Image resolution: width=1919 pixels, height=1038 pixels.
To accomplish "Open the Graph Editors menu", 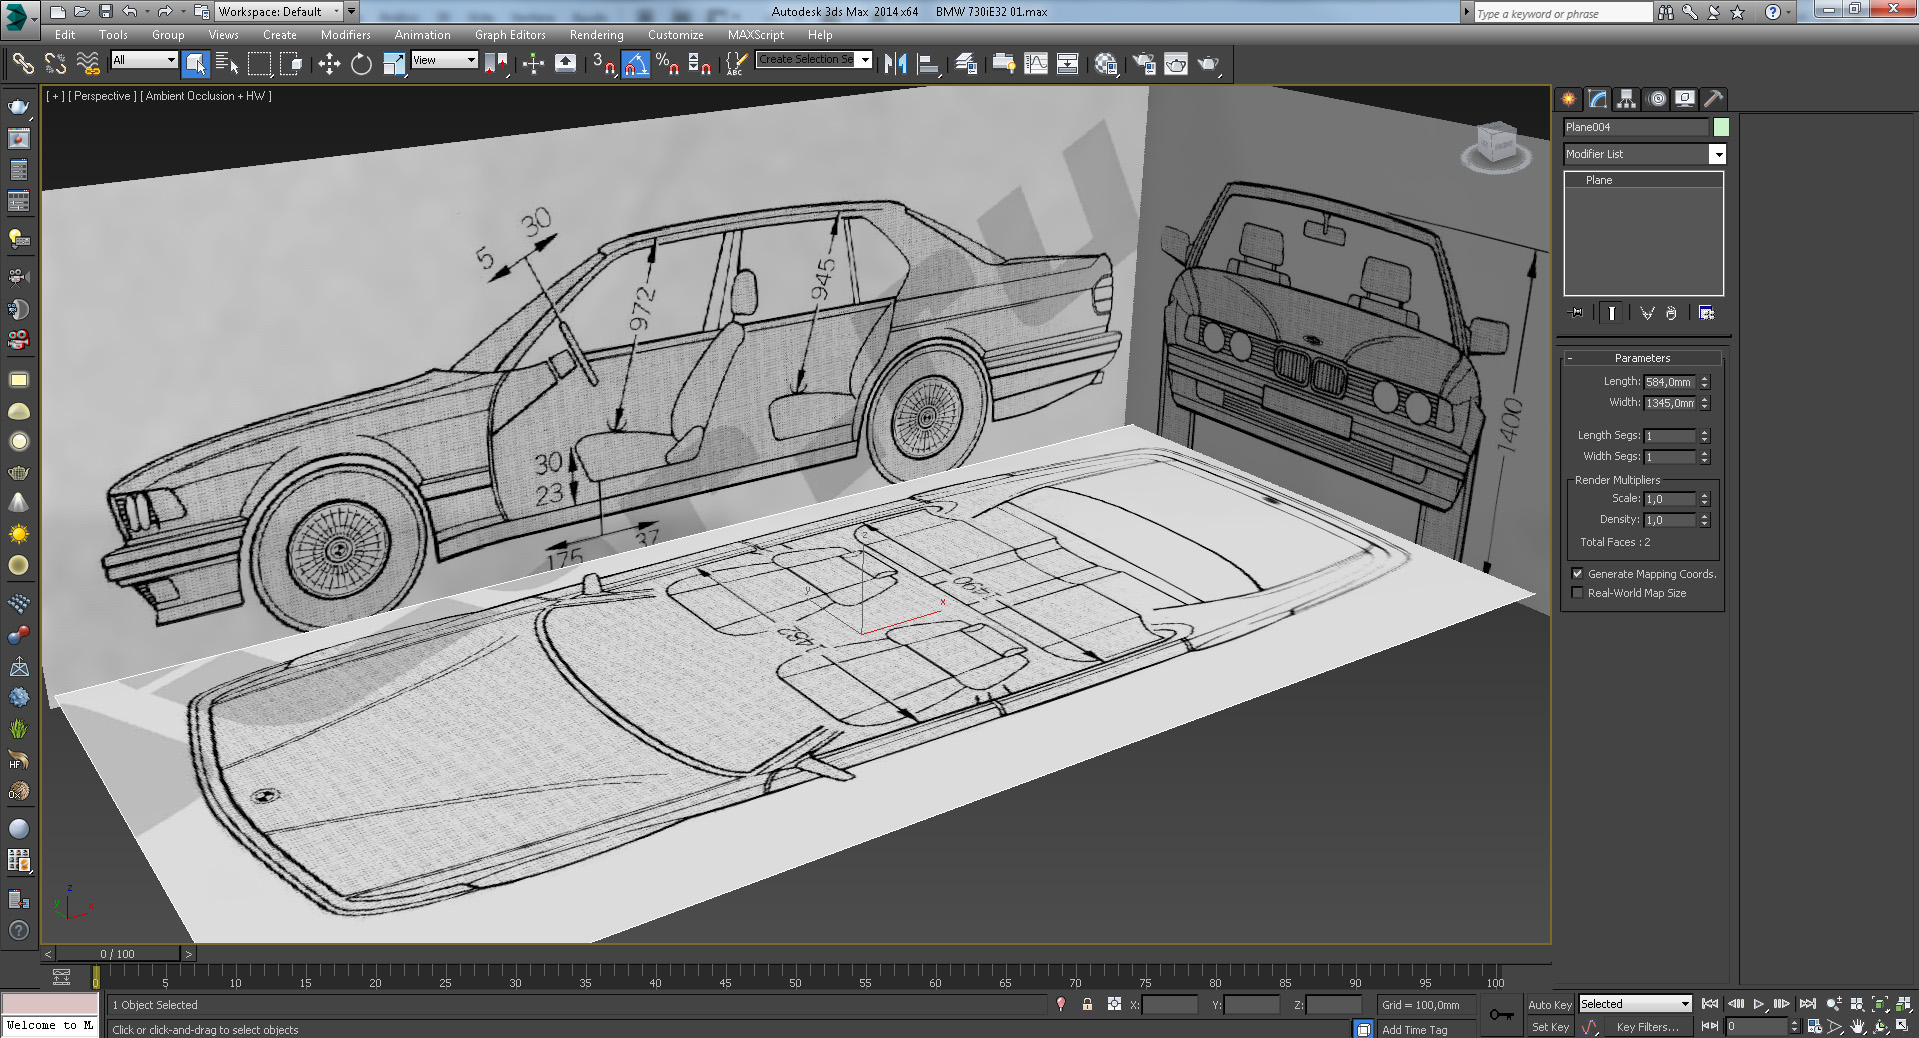I will [510, 34].
